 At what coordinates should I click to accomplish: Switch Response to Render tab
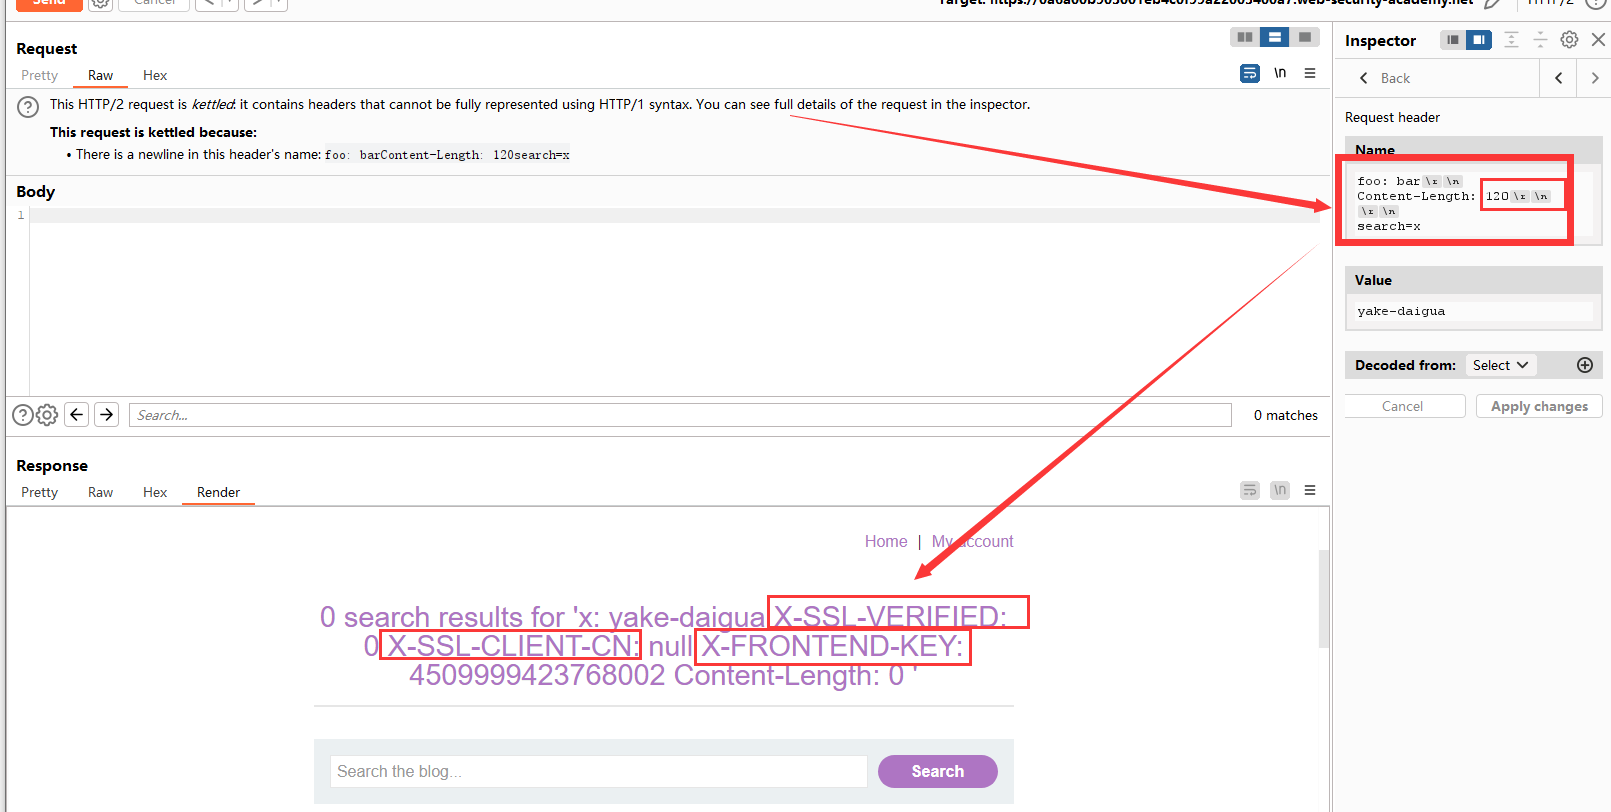[x=218, y=492]
